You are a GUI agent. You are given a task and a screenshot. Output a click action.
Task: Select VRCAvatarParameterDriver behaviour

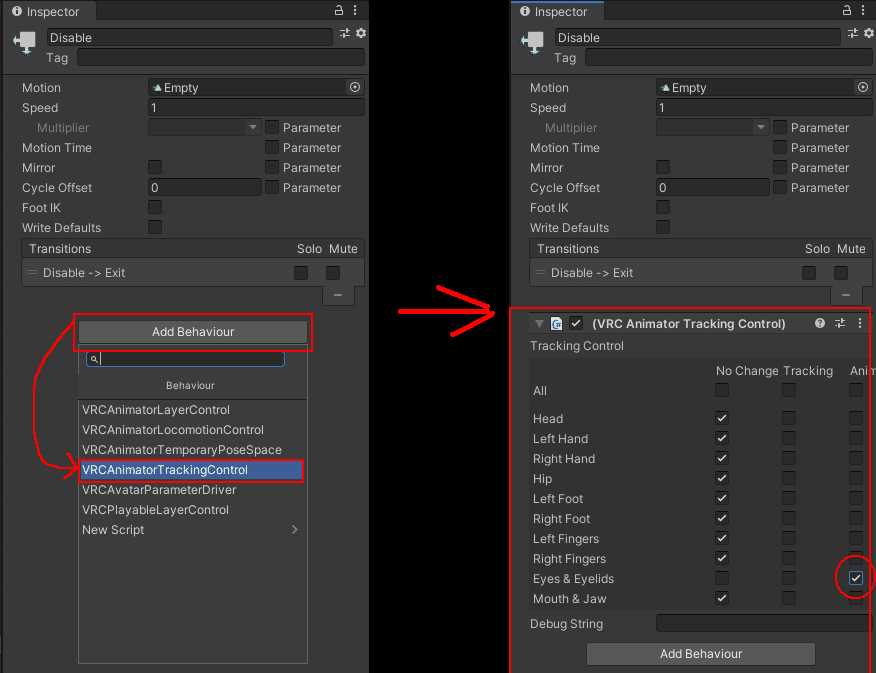coord(193,490)
